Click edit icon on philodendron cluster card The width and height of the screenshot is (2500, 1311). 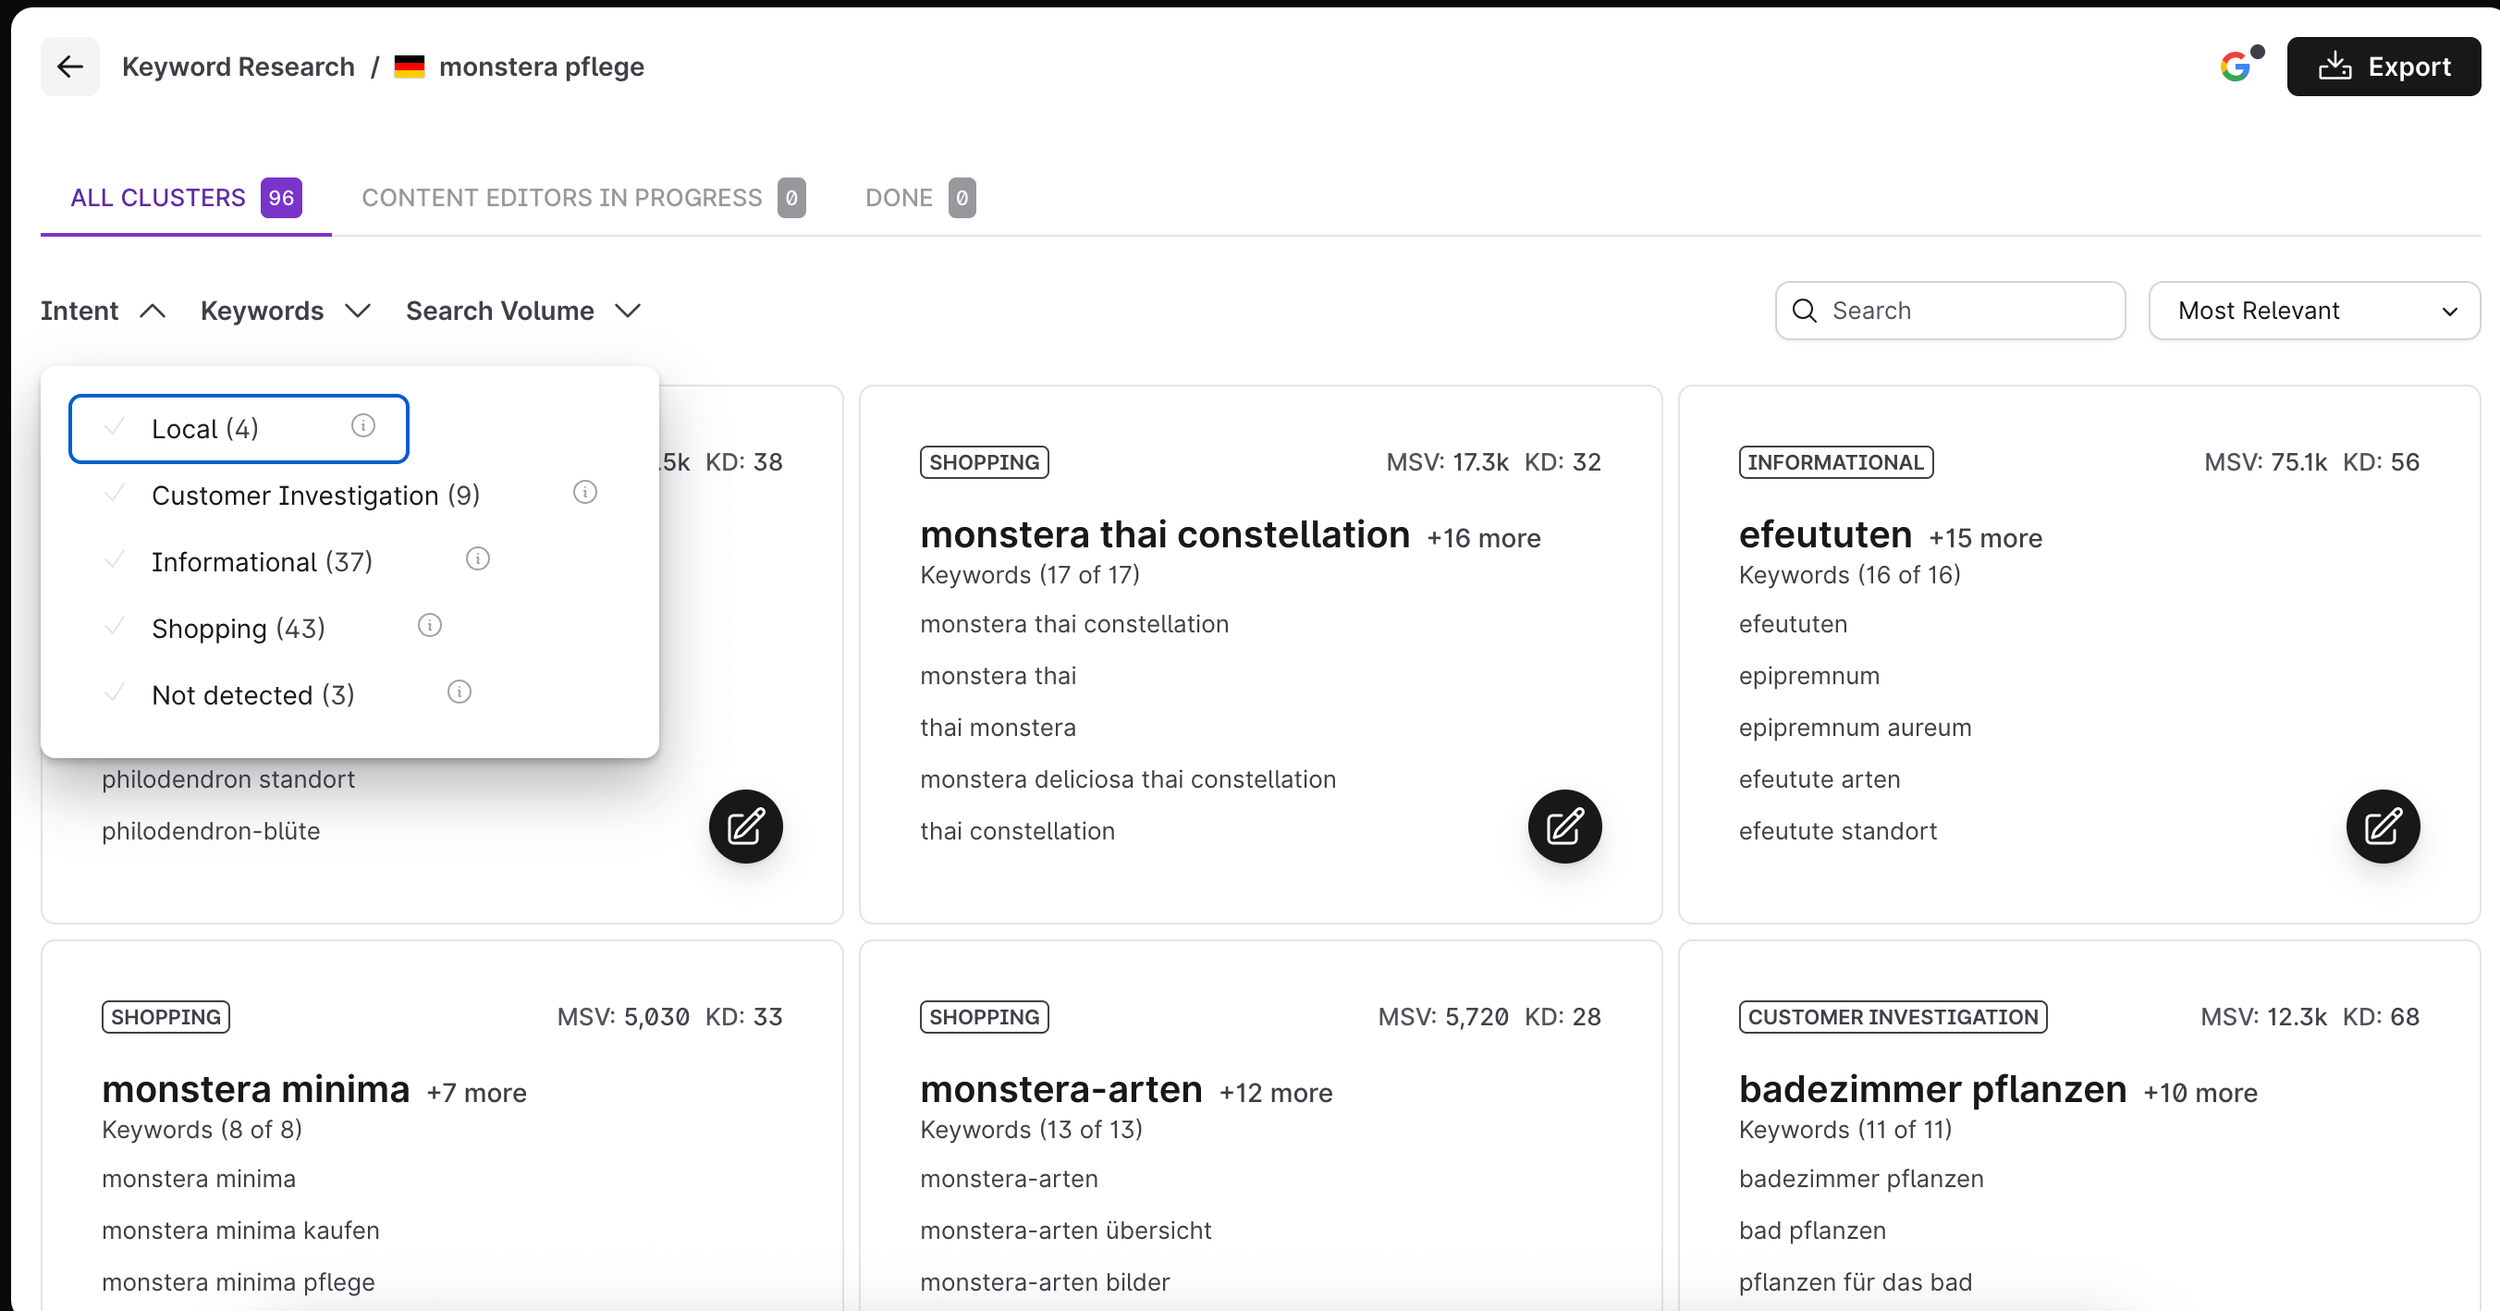click(745, 826)
